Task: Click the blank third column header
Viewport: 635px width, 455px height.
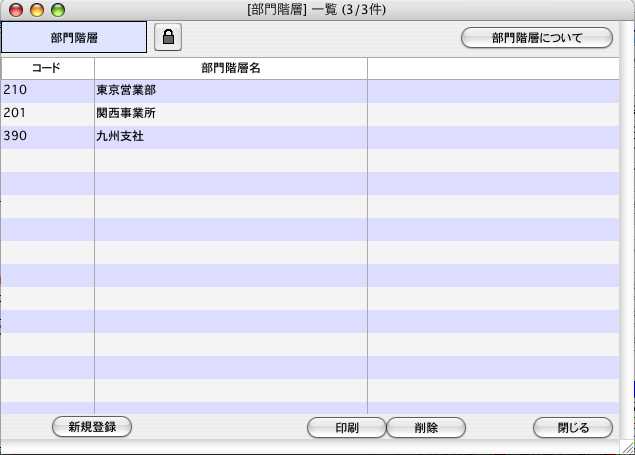Action: coord(494,68)
